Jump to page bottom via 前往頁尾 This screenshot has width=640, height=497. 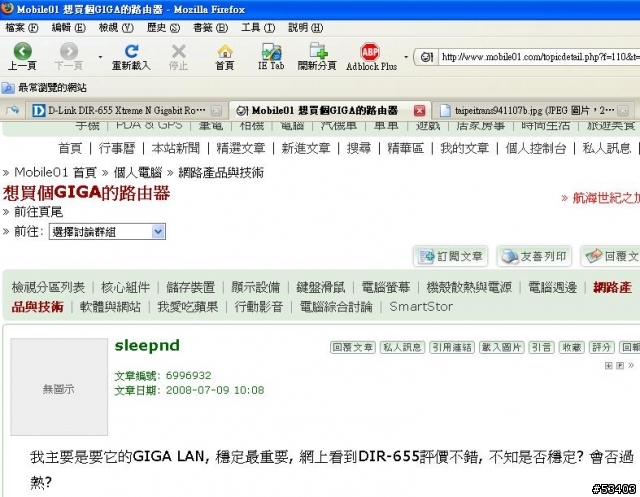click(x=38, y=212)
